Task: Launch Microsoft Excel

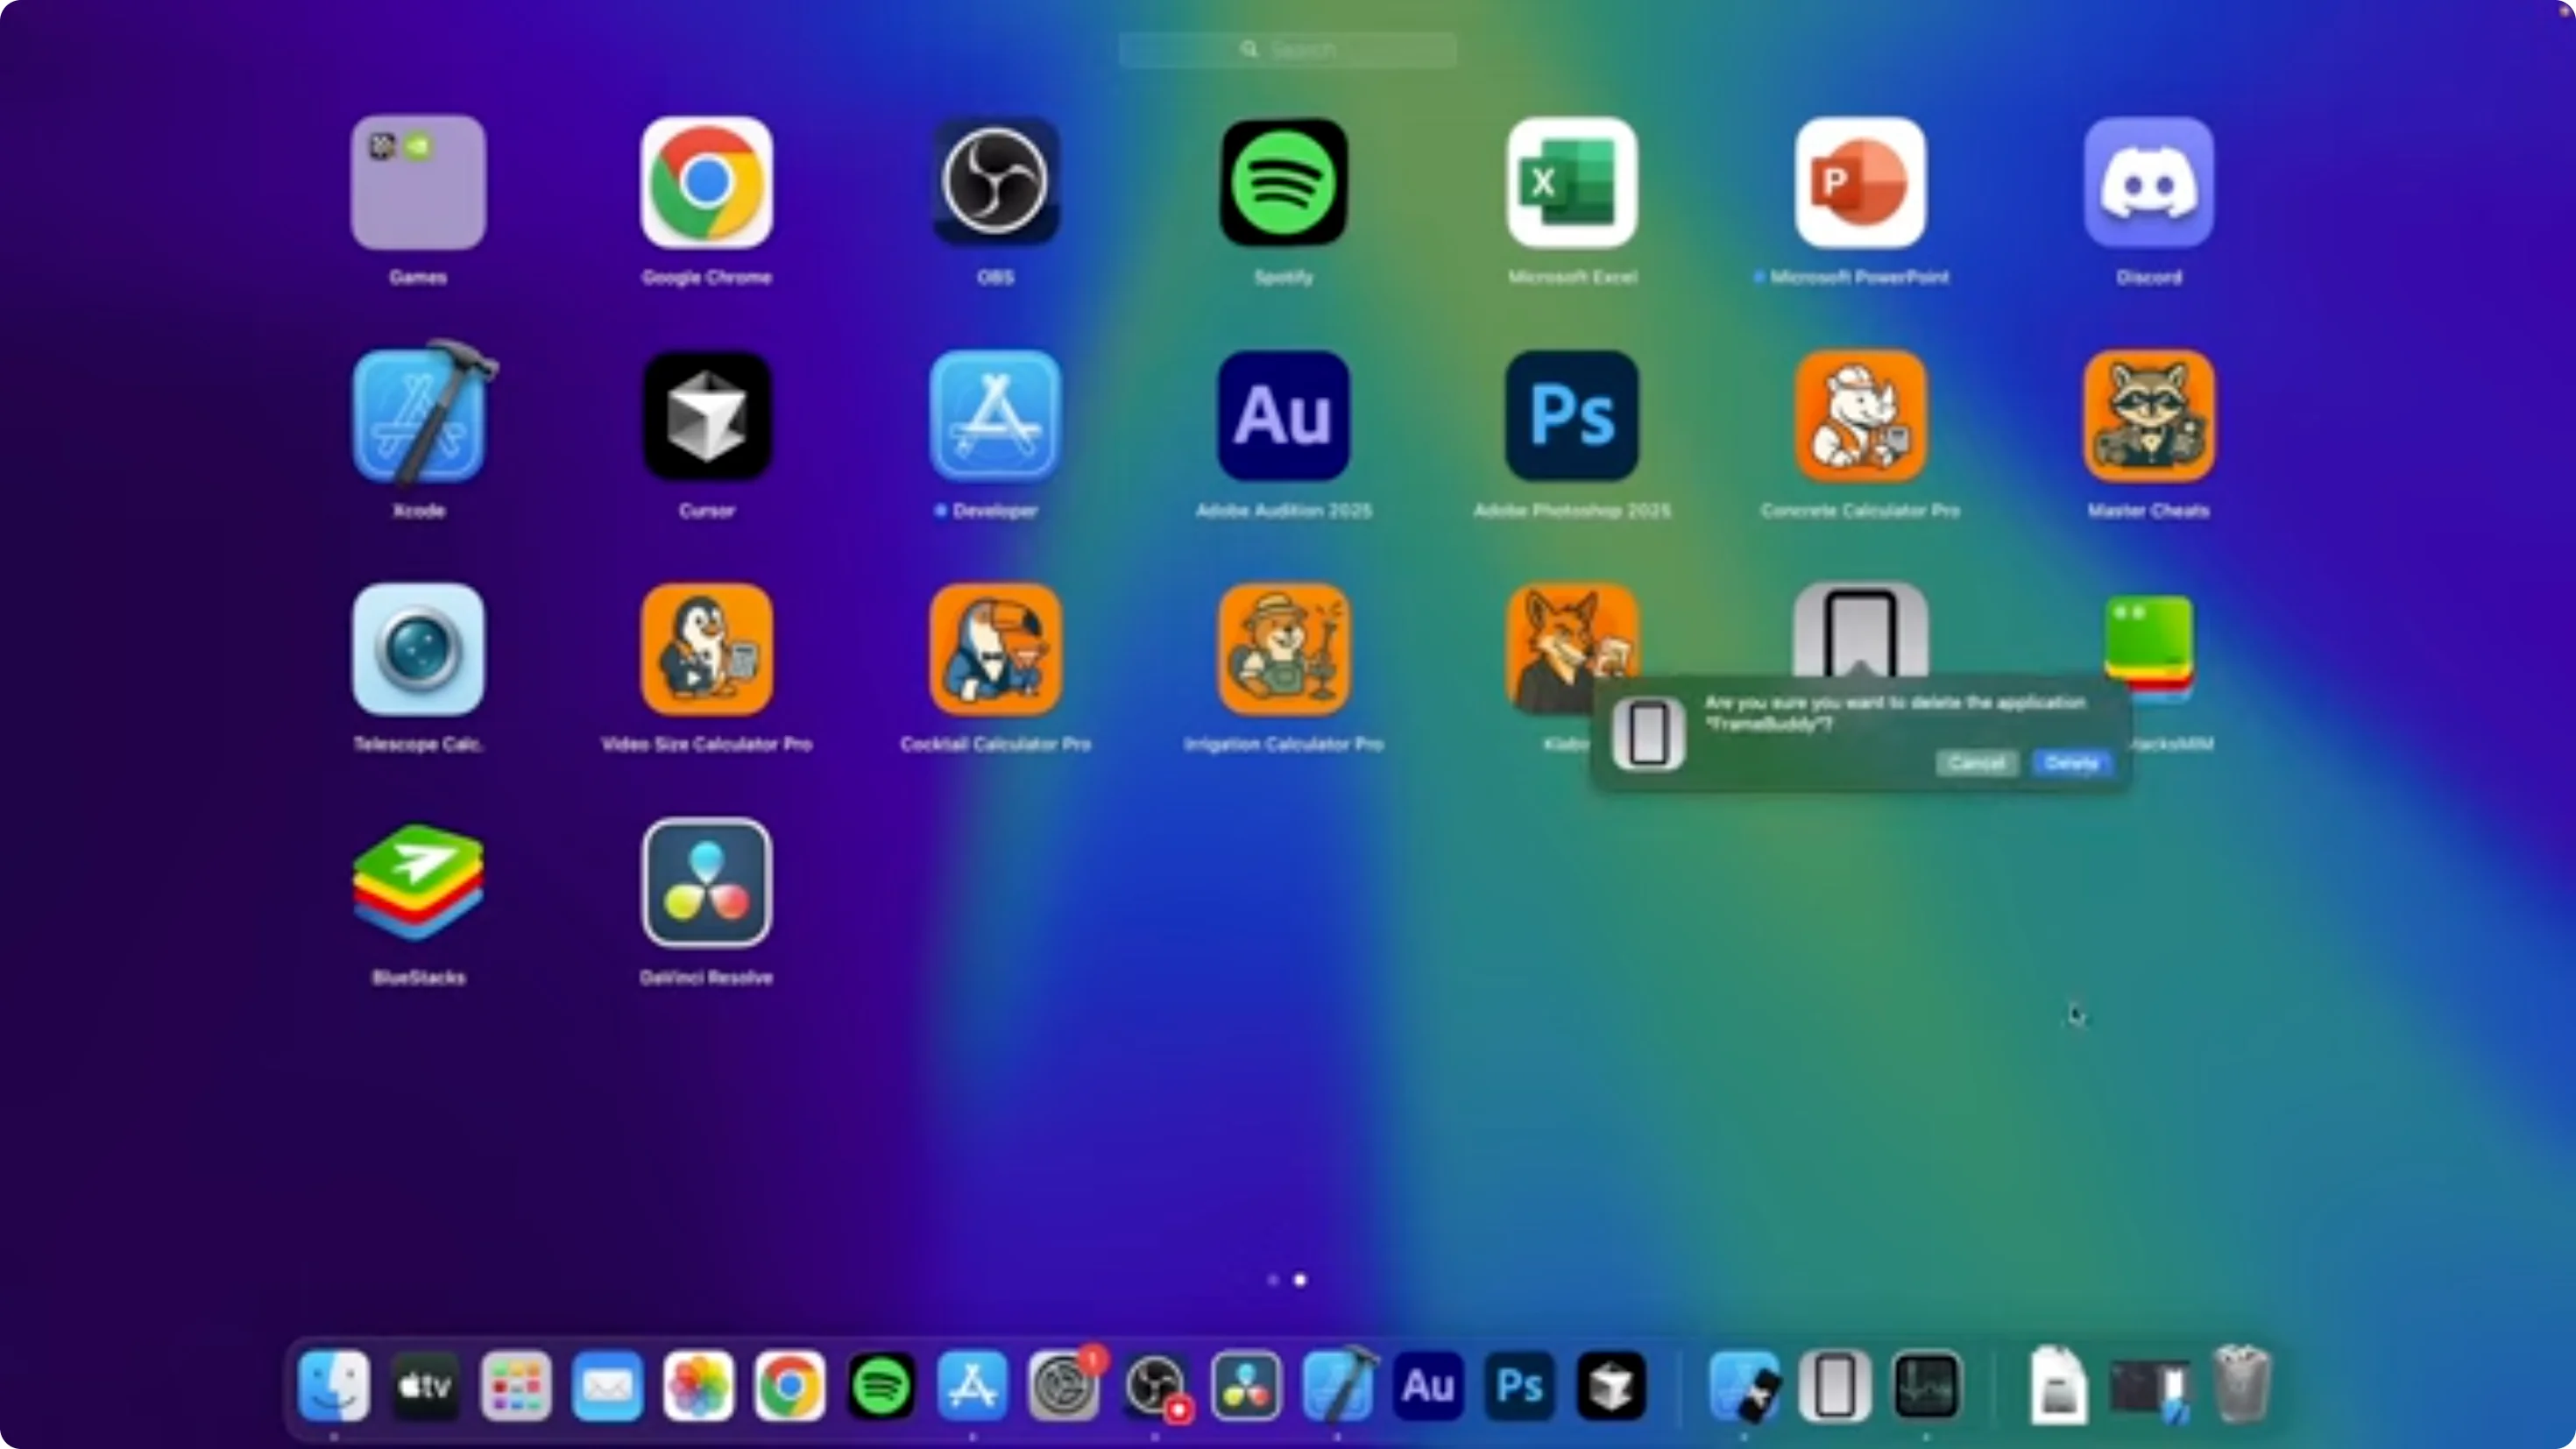Action: (1570, 183)
